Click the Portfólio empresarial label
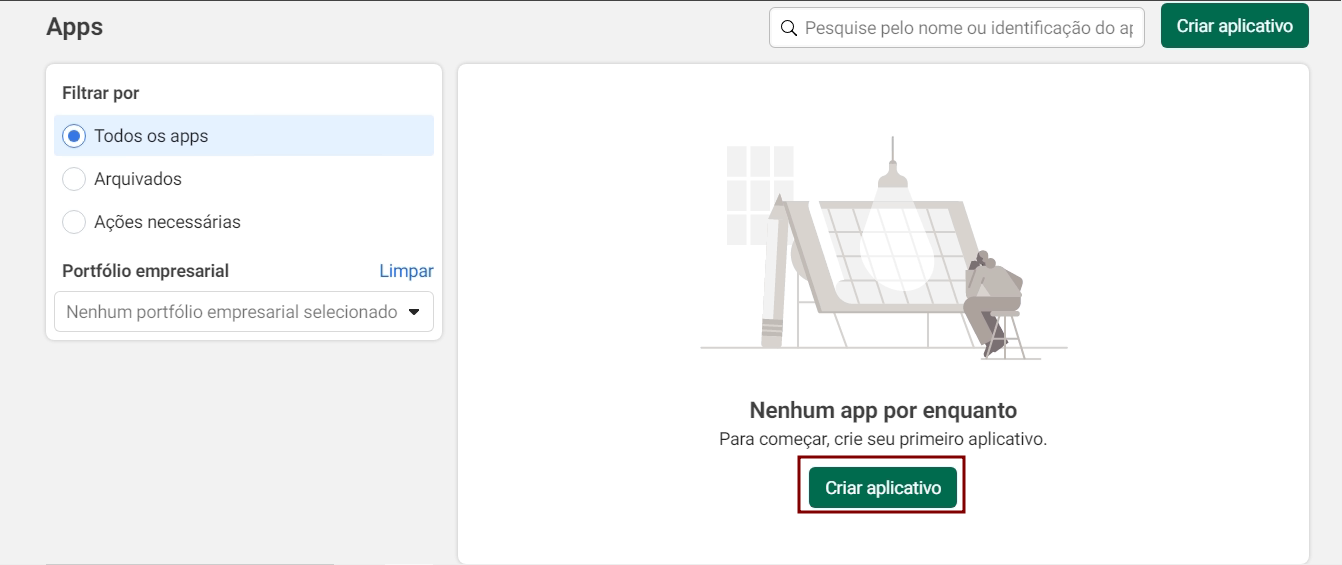Image resolution: width=1342 pixels, height=565 pixels. tap(146, 271)
